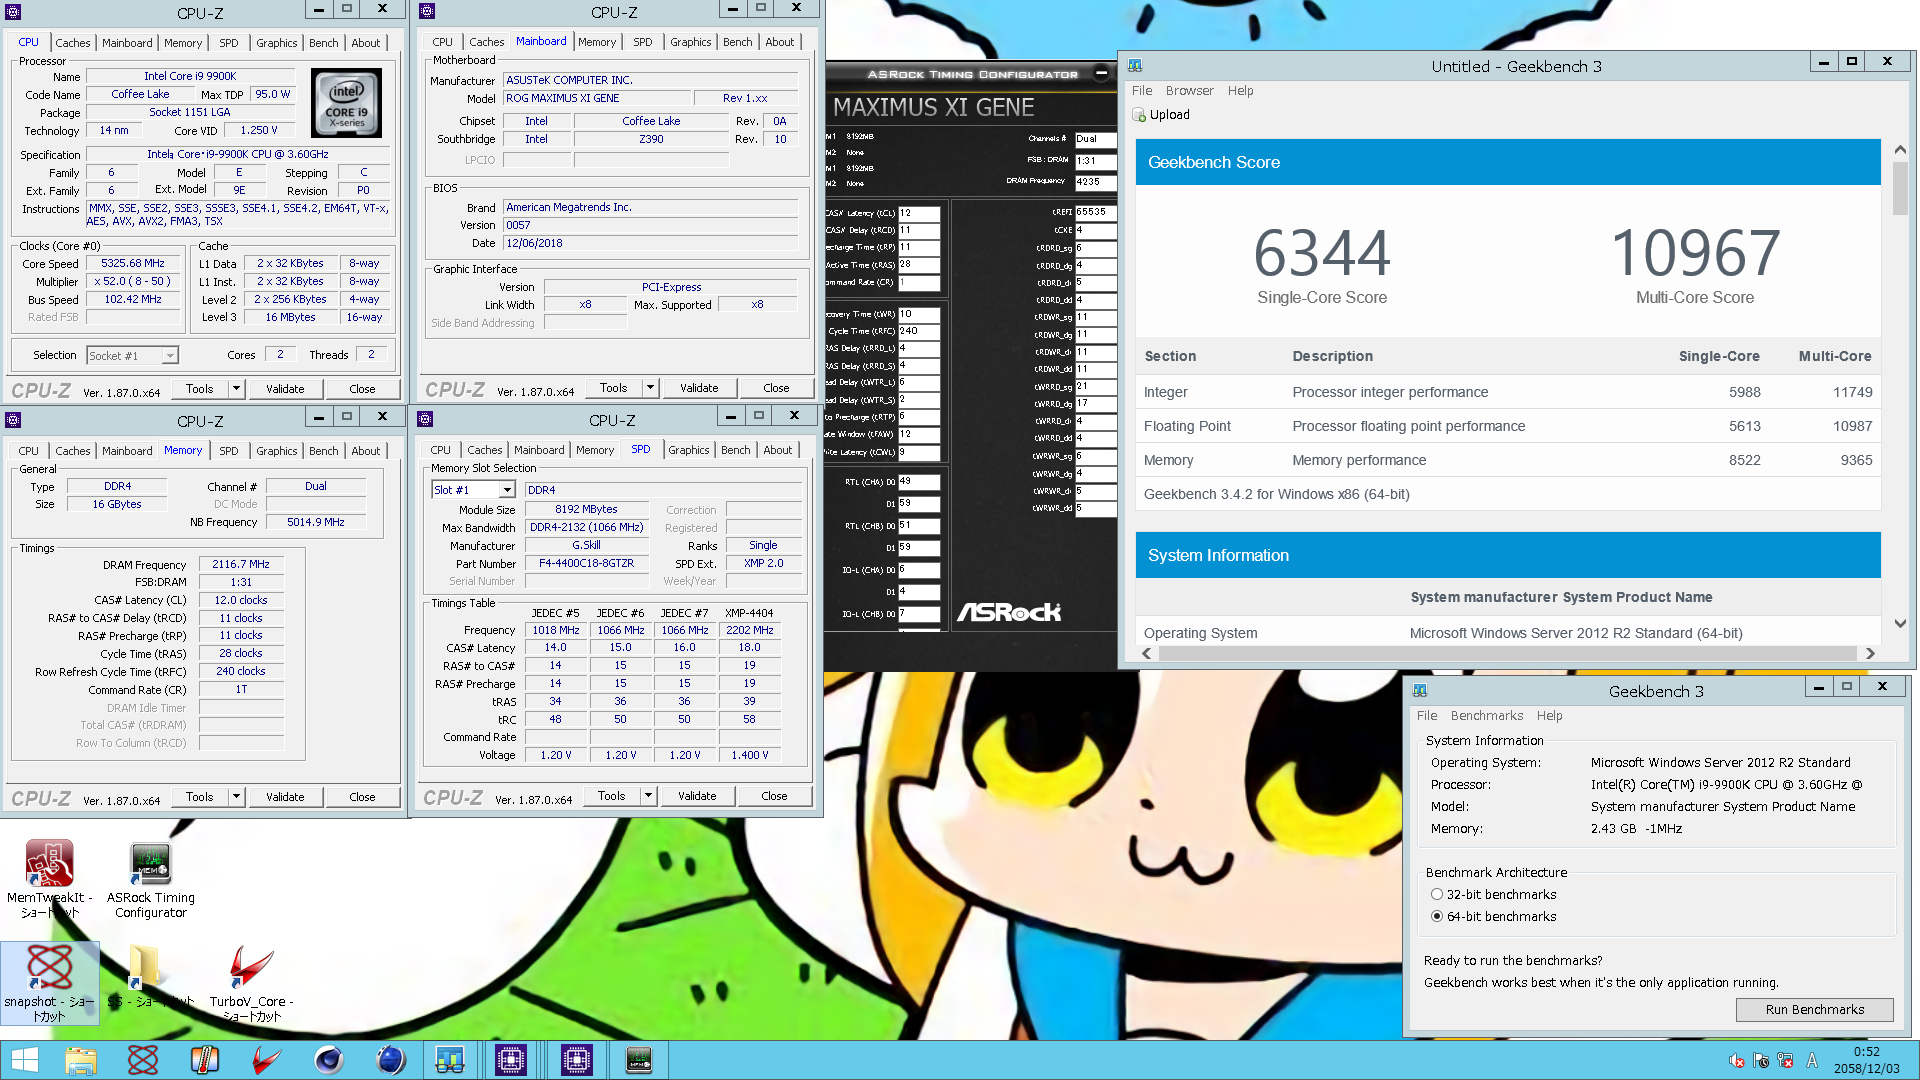Click the Active Time tRAS value field 28
1920x1080 pixels.
point(919,265)
